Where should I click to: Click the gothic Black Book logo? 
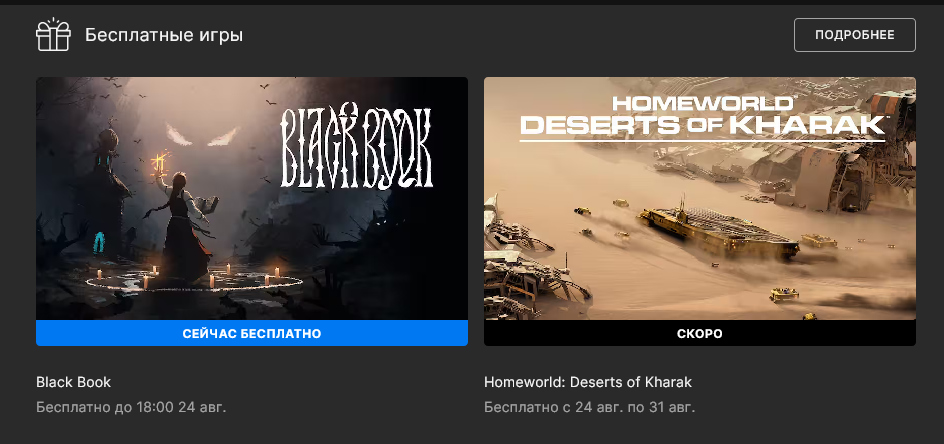356,146
